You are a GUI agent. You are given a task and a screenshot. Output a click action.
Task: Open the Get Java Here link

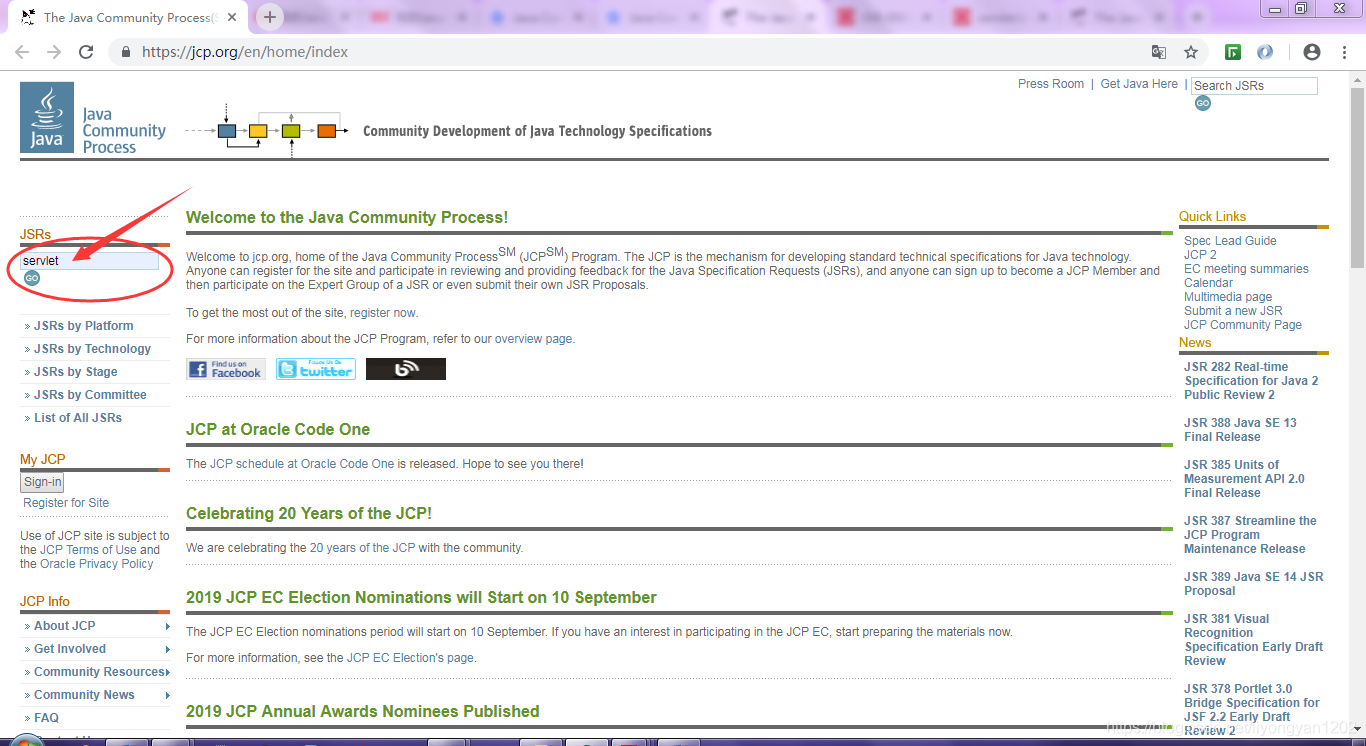pyautogui.click(x=1139, y=84)
